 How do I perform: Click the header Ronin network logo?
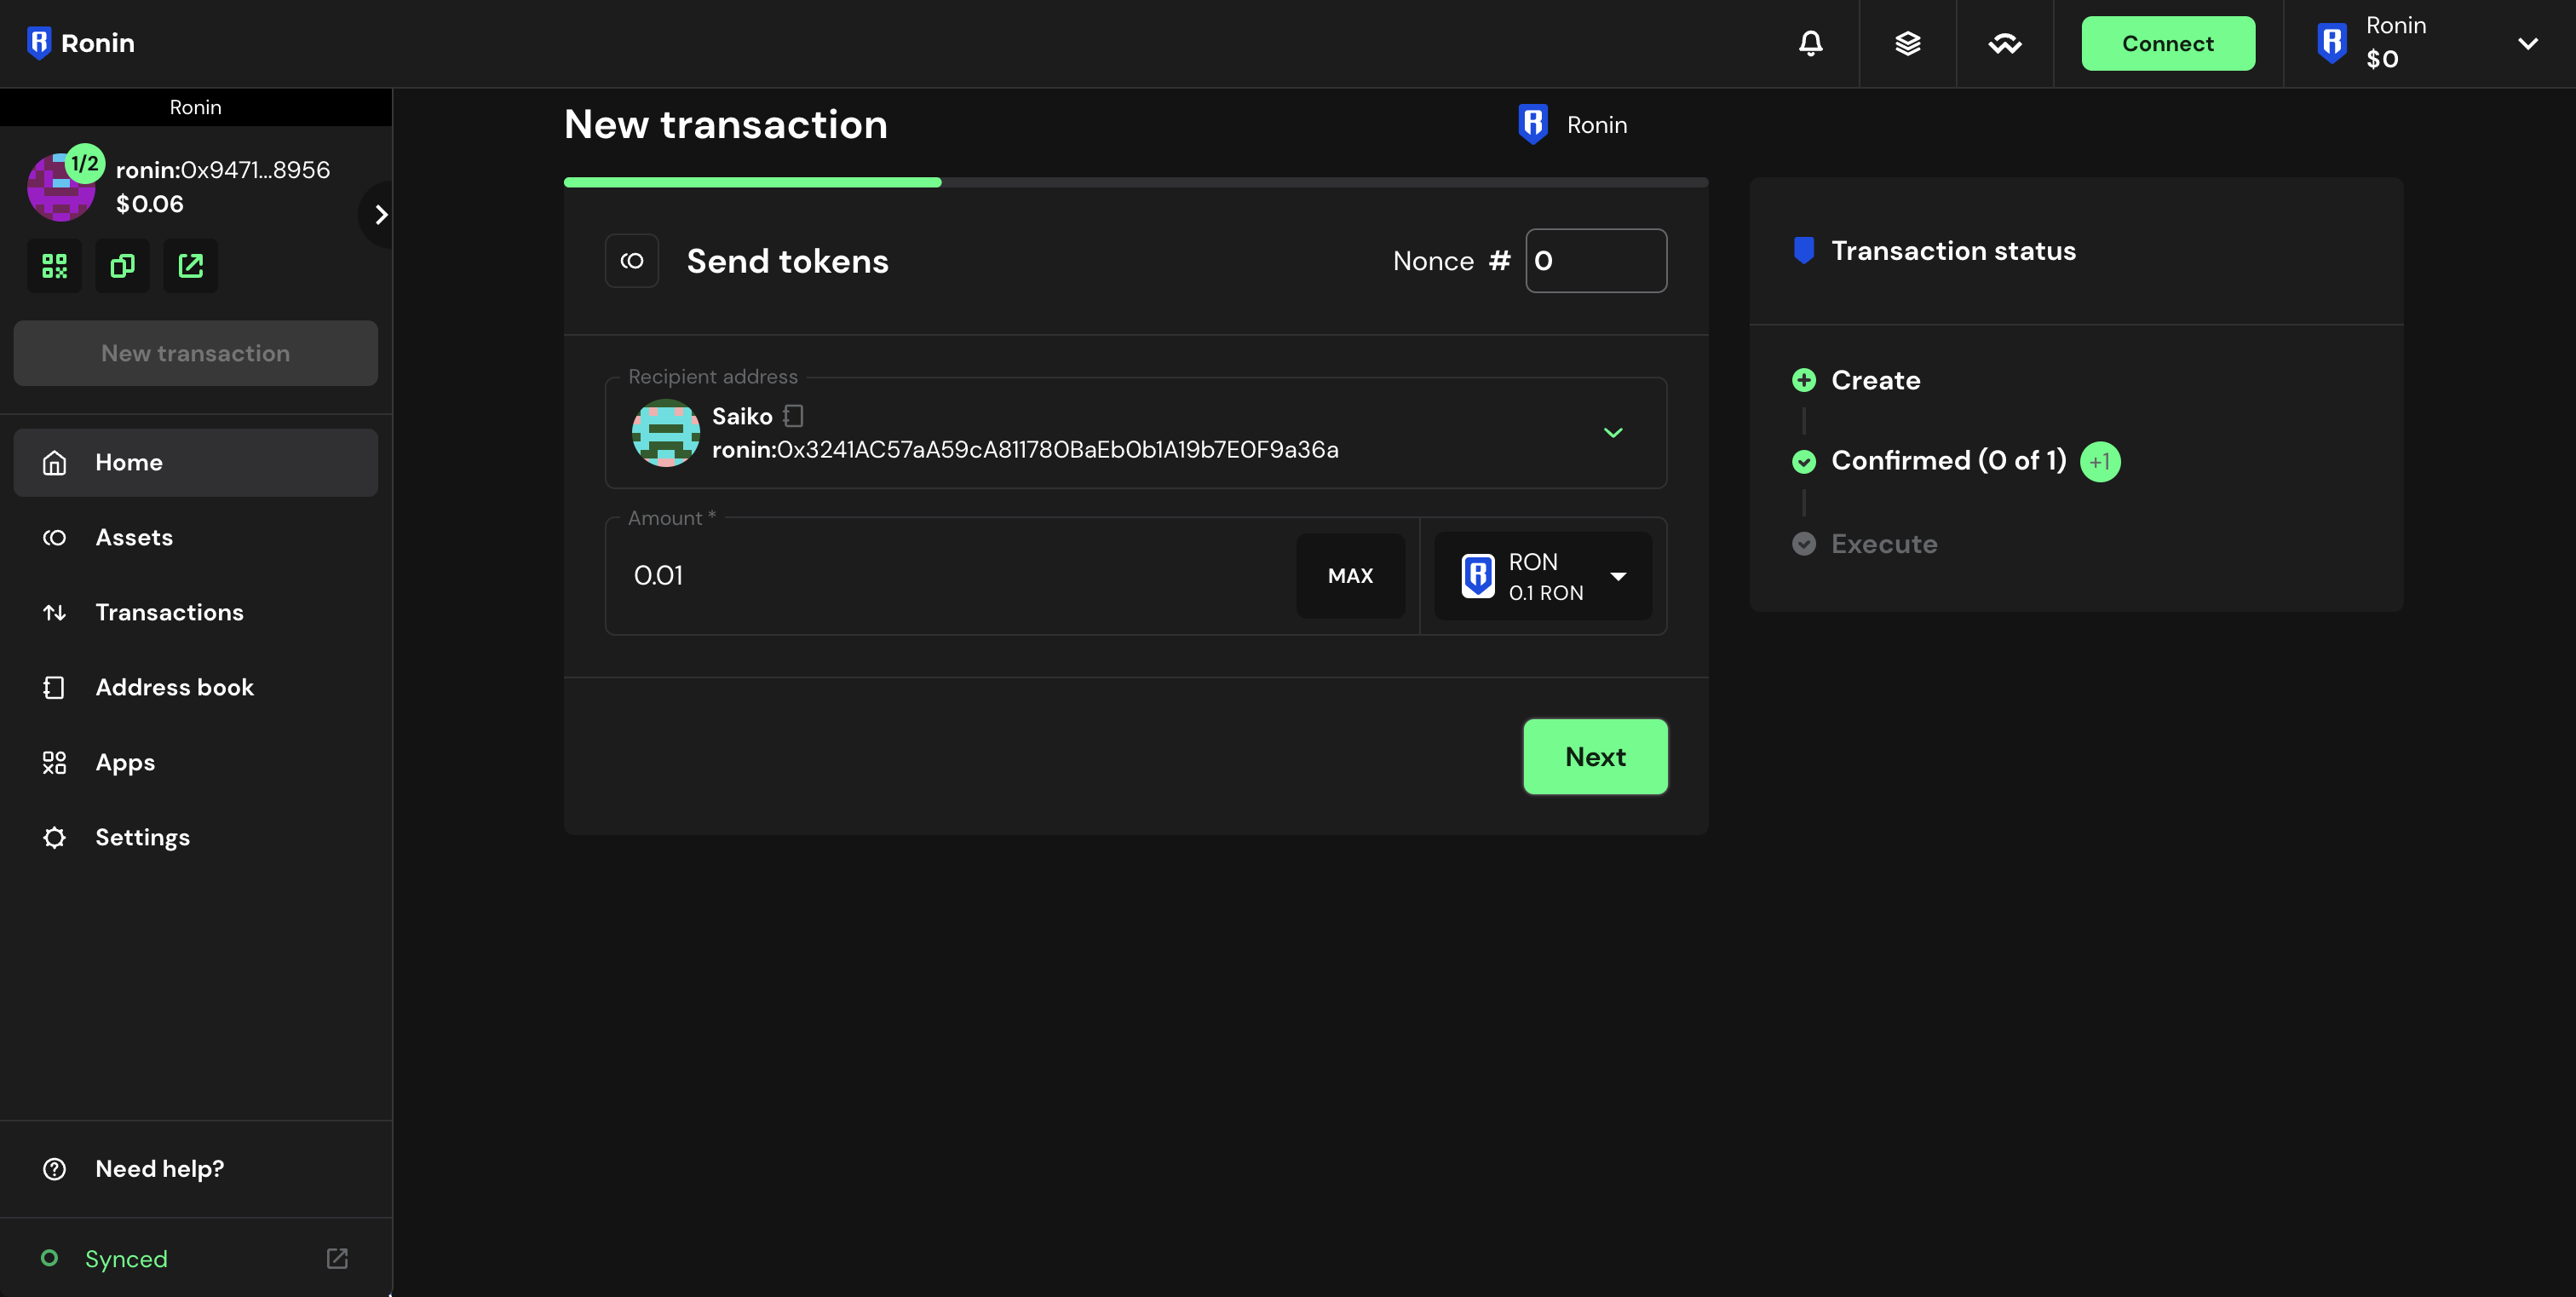point(2332,43)
